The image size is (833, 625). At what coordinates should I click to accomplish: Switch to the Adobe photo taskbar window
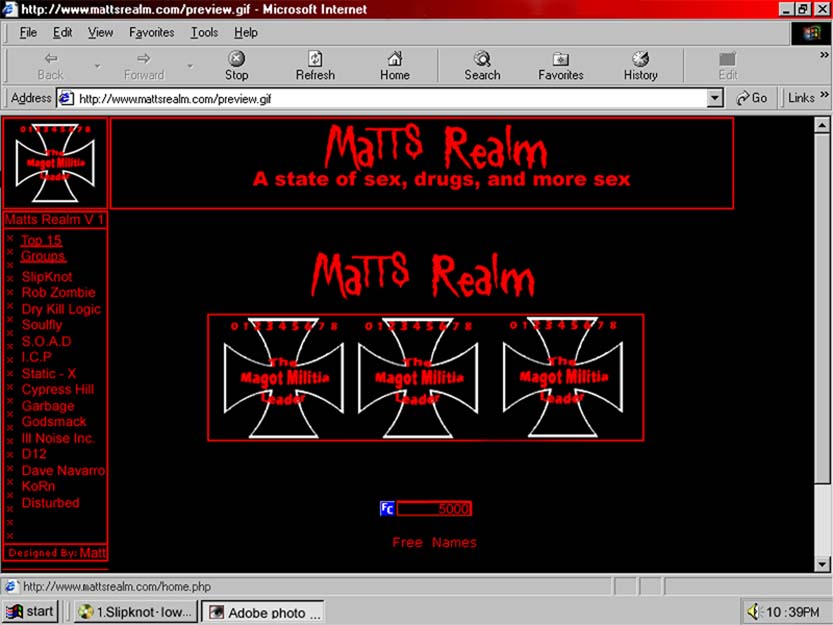point(263,612)
